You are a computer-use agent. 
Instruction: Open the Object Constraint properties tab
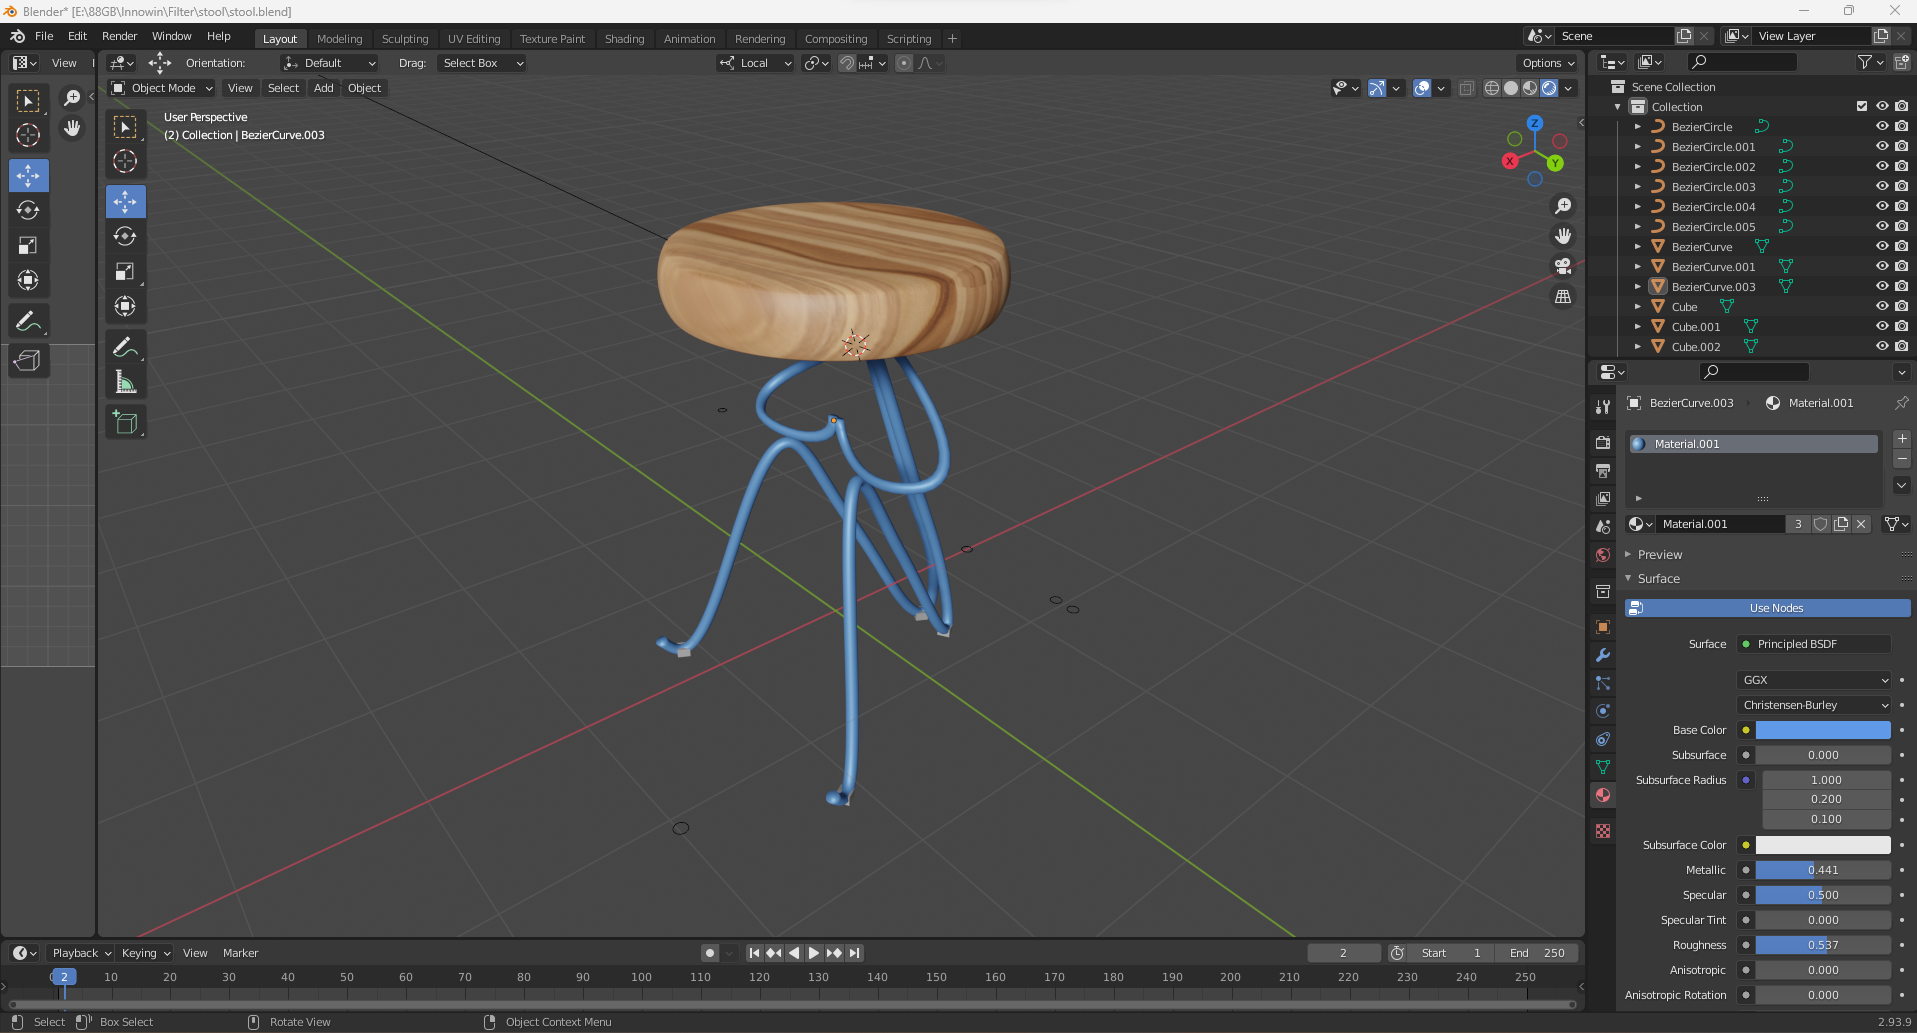1603,739
